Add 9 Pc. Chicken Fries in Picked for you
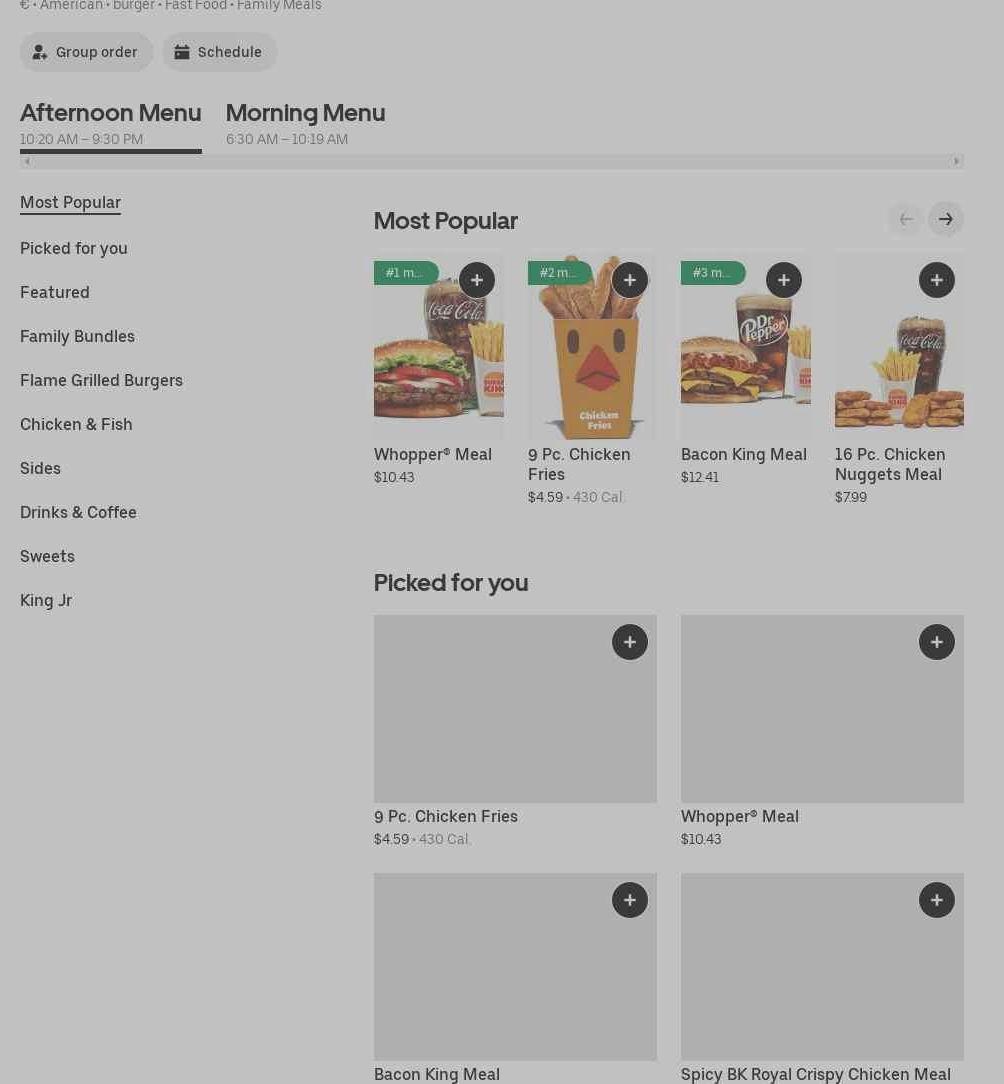 [630, 642]
